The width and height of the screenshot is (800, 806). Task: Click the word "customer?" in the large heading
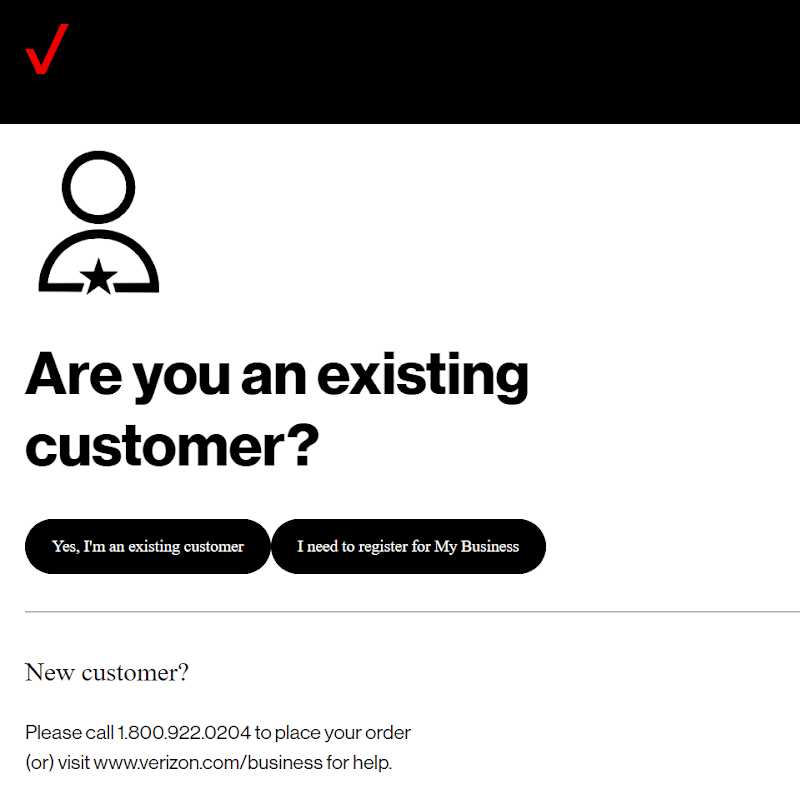[172, 446]
